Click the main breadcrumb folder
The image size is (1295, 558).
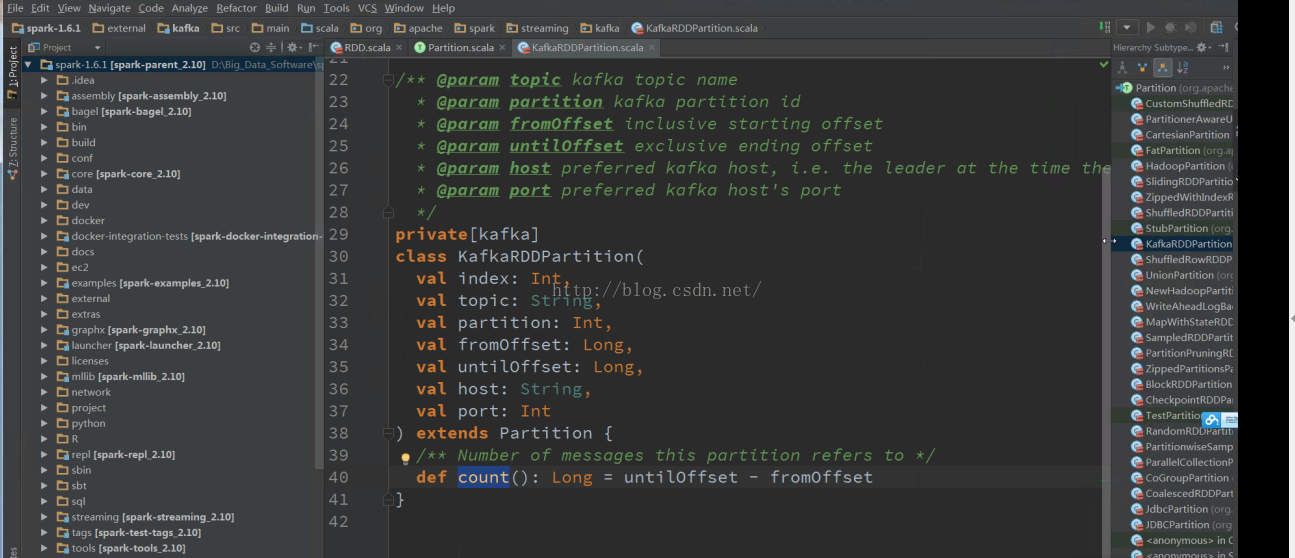pyautogui.click(x=270, y=28)
